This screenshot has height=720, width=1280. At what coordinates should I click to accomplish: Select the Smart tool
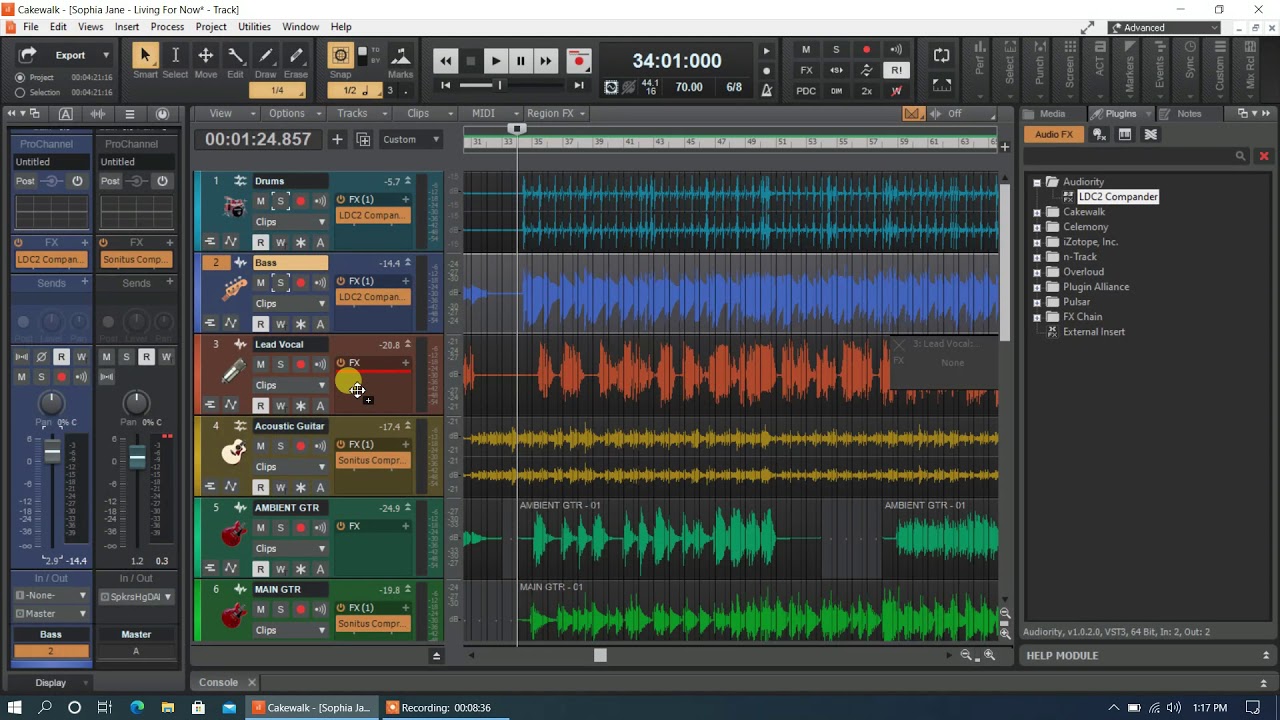pos(145,57)
